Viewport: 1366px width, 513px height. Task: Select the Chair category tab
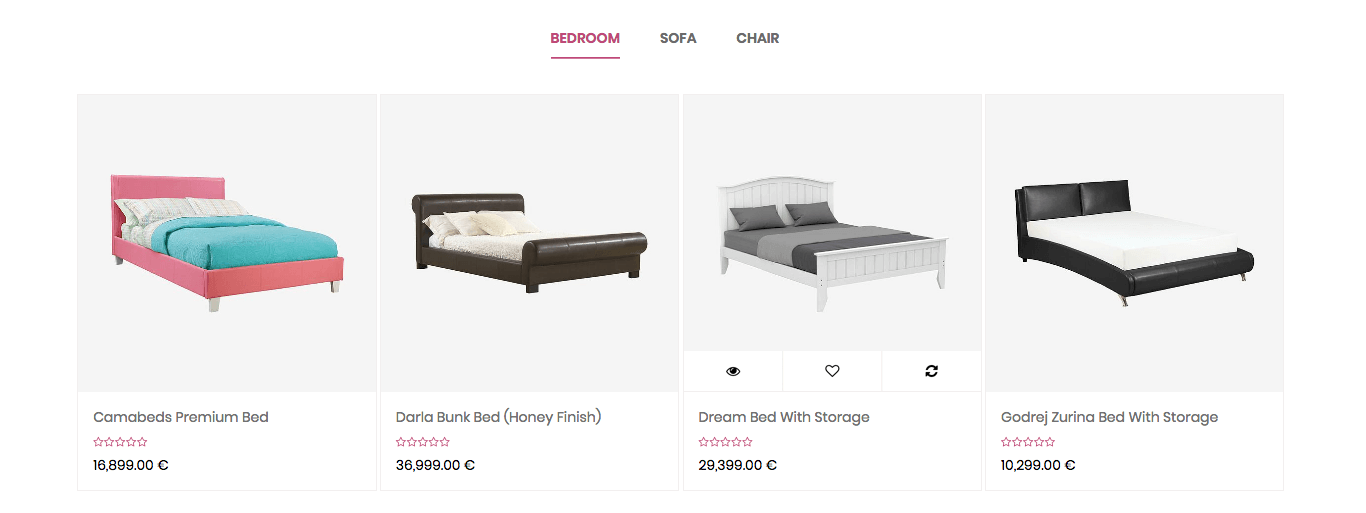coord(758,39)
